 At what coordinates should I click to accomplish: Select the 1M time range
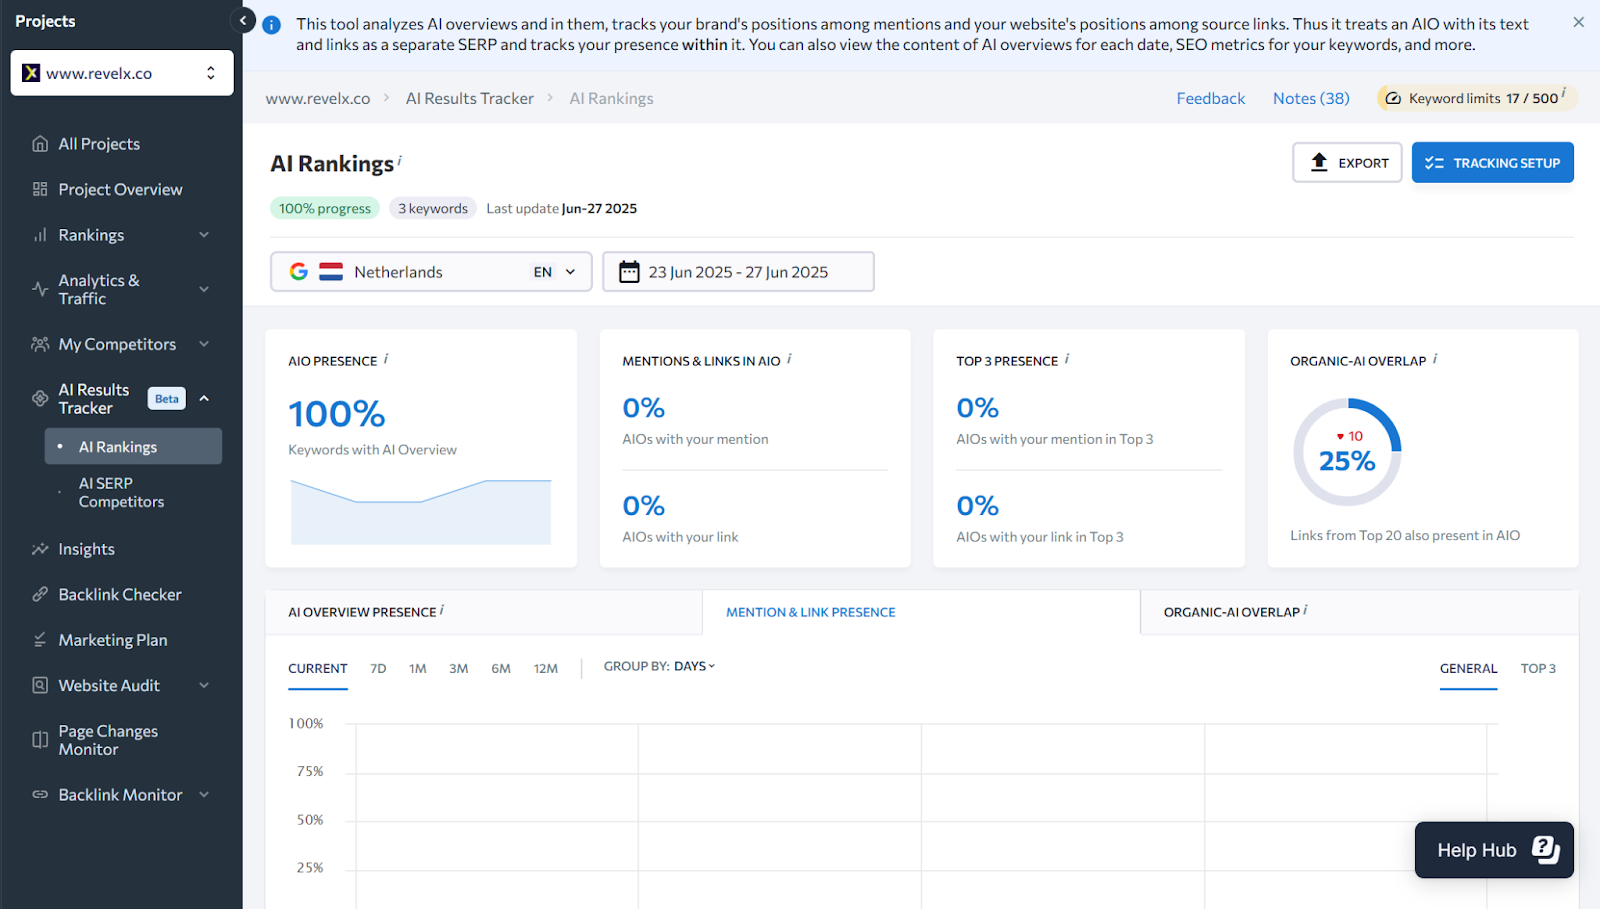(x=418, y=669)
